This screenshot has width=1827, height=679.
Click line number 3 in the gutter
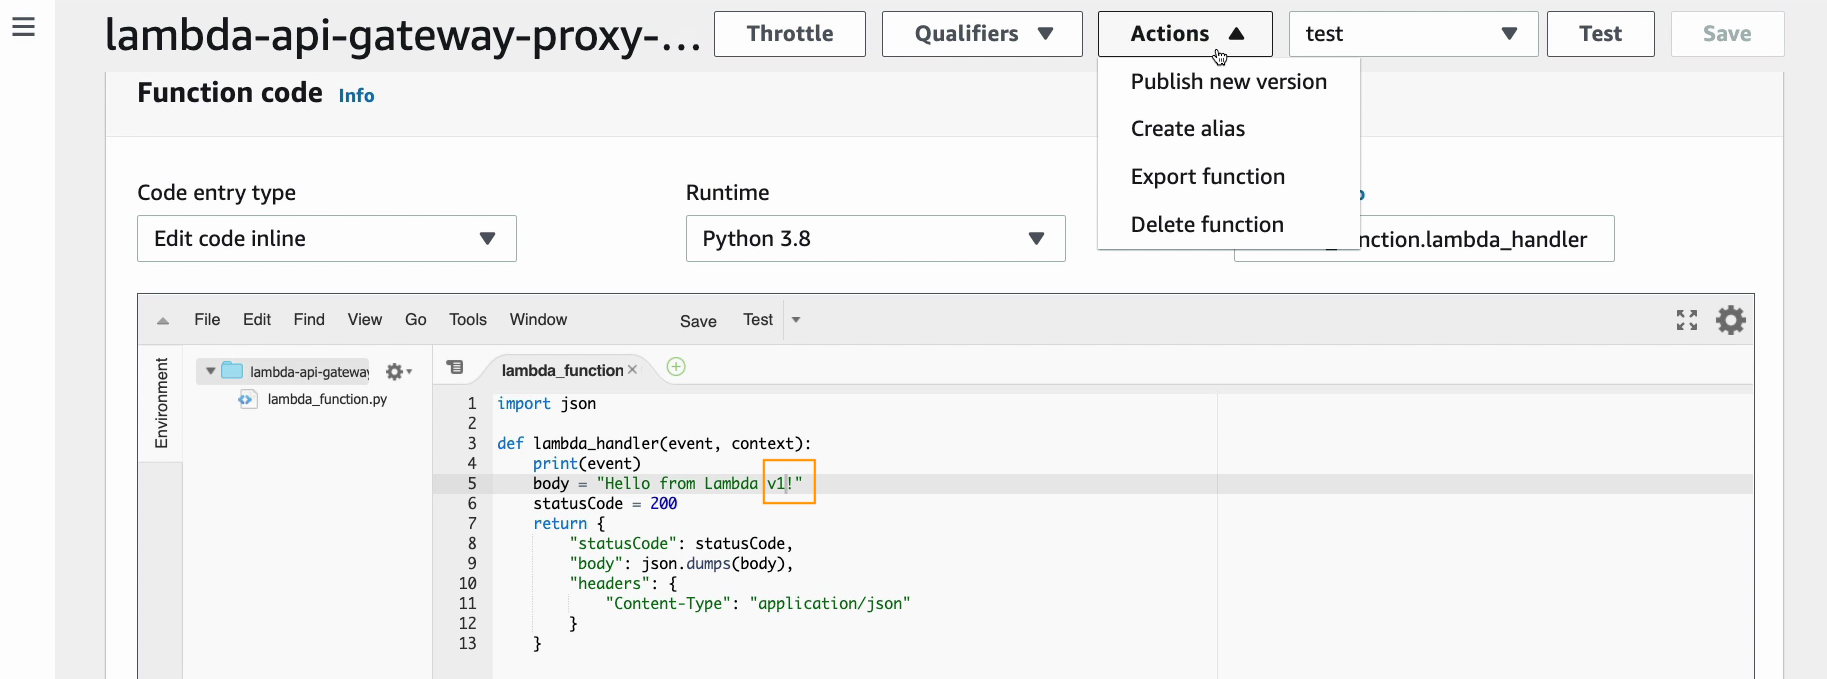(472, 444)
